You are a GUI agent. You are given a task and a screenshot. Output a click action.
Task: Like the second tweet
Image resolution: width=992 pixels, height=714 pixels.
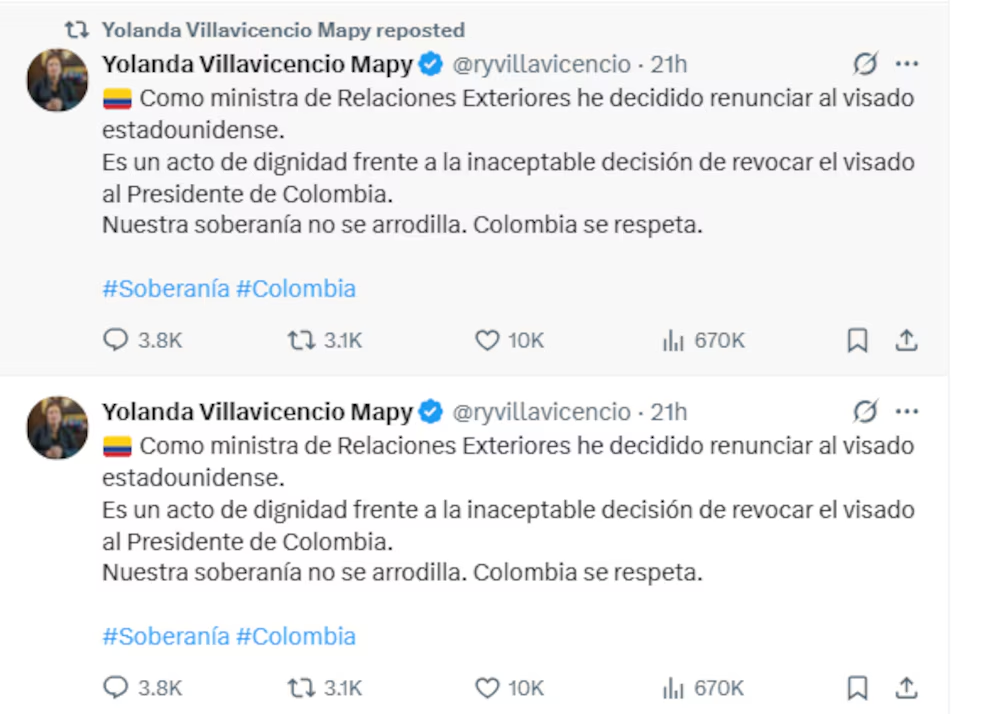(x=487, y=688)
